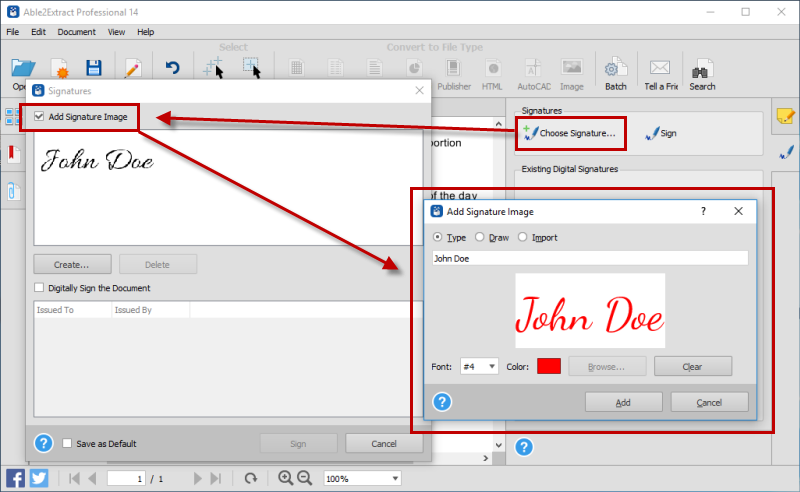This screenshot has width=800, height=492.
Task: Go to next page arrow
Action: click(x=197, y=478)
